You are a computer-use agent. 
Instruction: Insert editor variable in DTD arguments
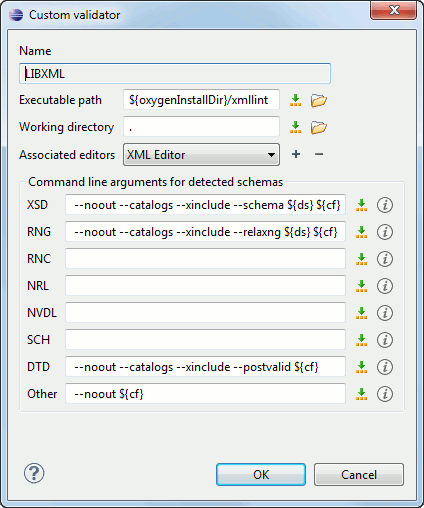(361, 367)
